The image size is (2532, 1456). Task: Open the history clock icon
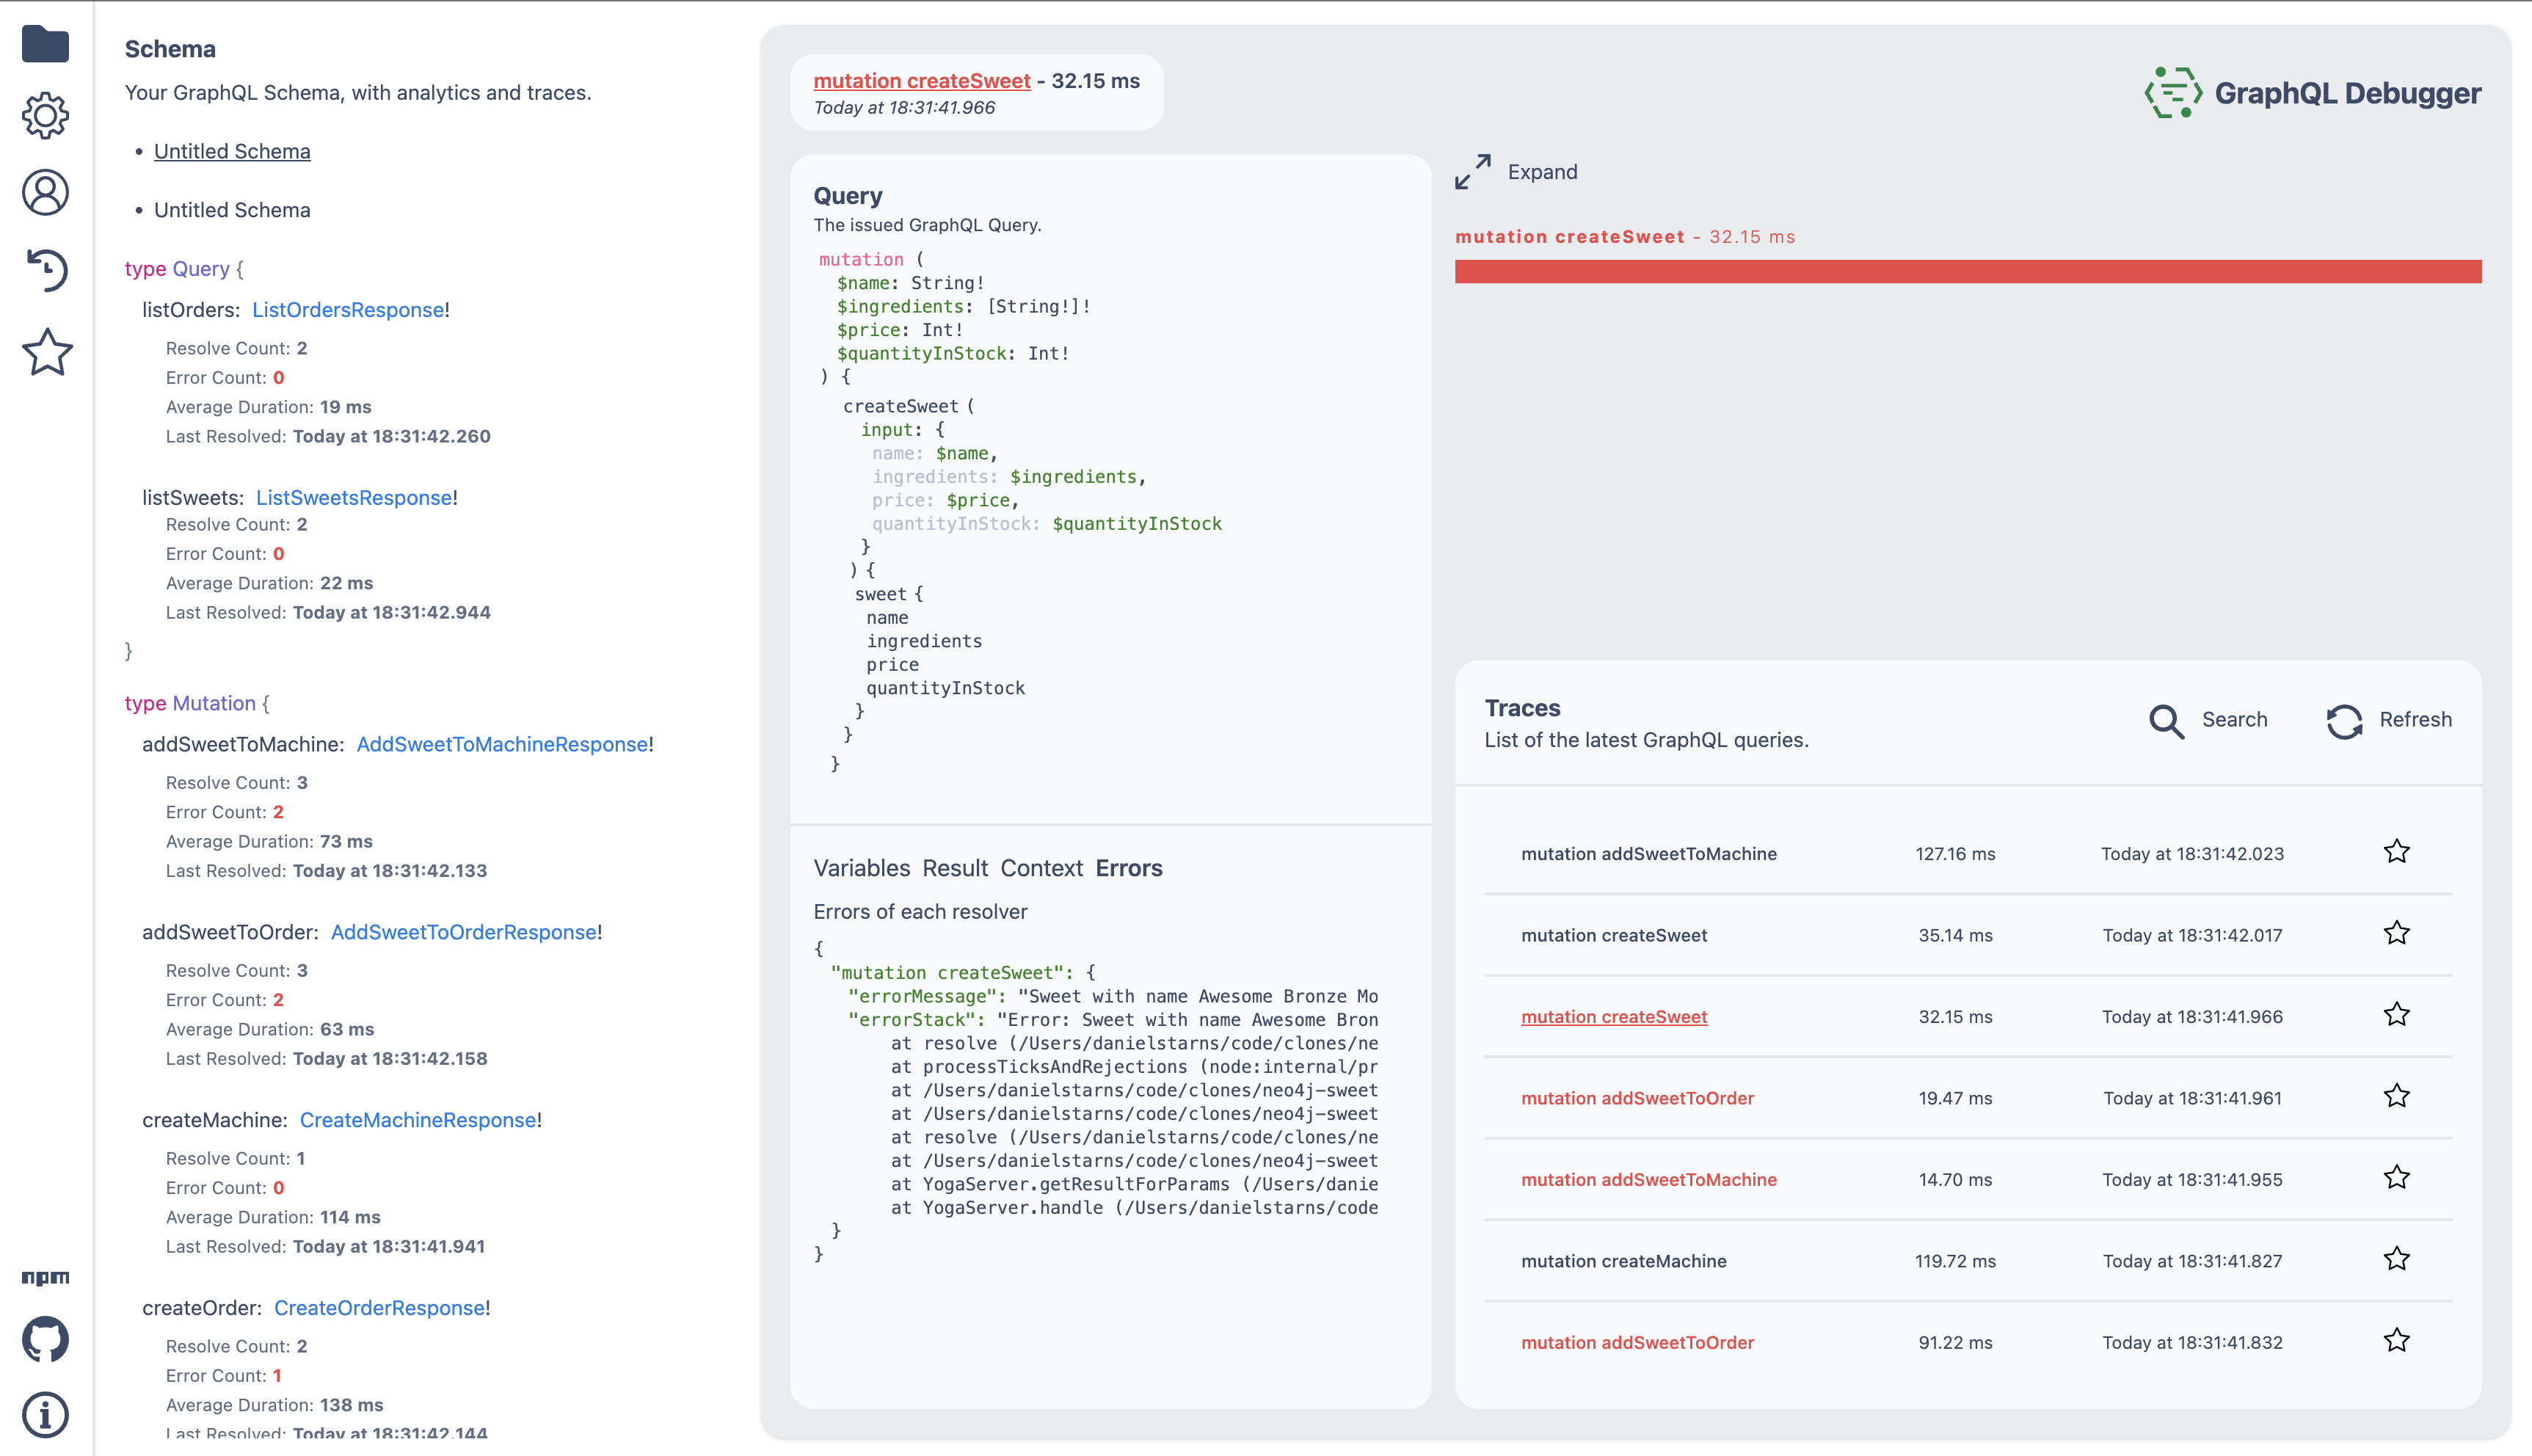click(45, 270)
